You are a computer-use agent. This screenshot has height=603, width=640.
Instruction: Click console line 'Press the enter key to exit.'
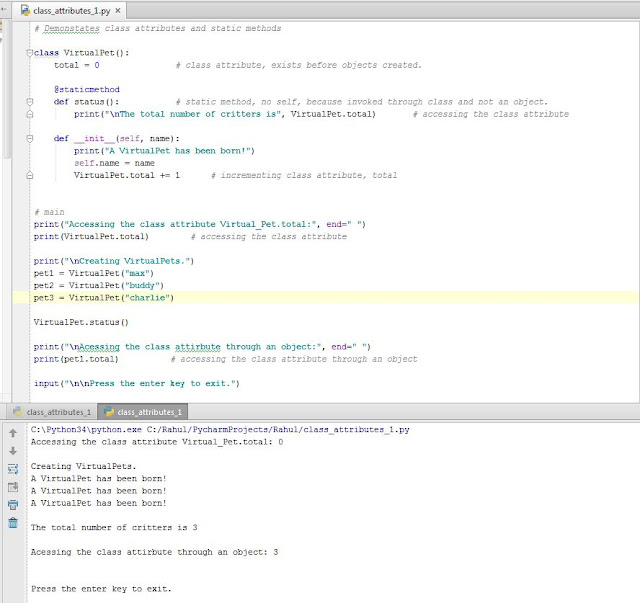(101, 589)
